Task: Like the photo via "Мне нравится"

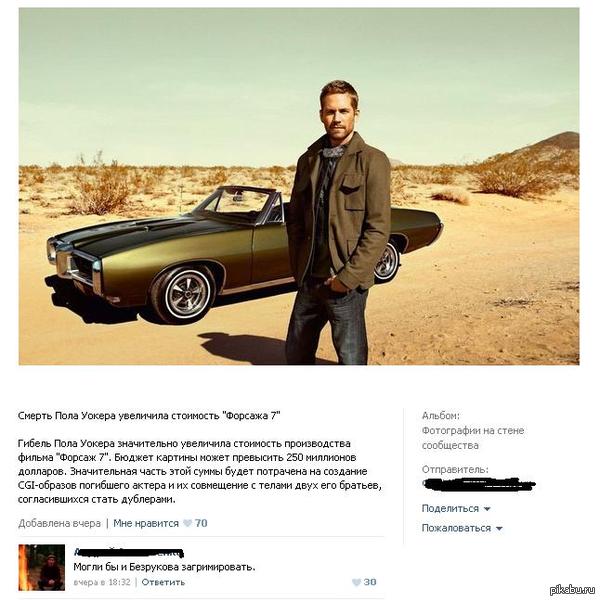Action: pos(146,523)
